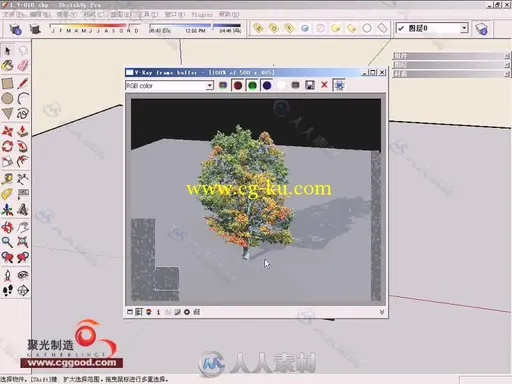Open the layer dropdown arrow

pyautogui.click(x=464, y=28)
